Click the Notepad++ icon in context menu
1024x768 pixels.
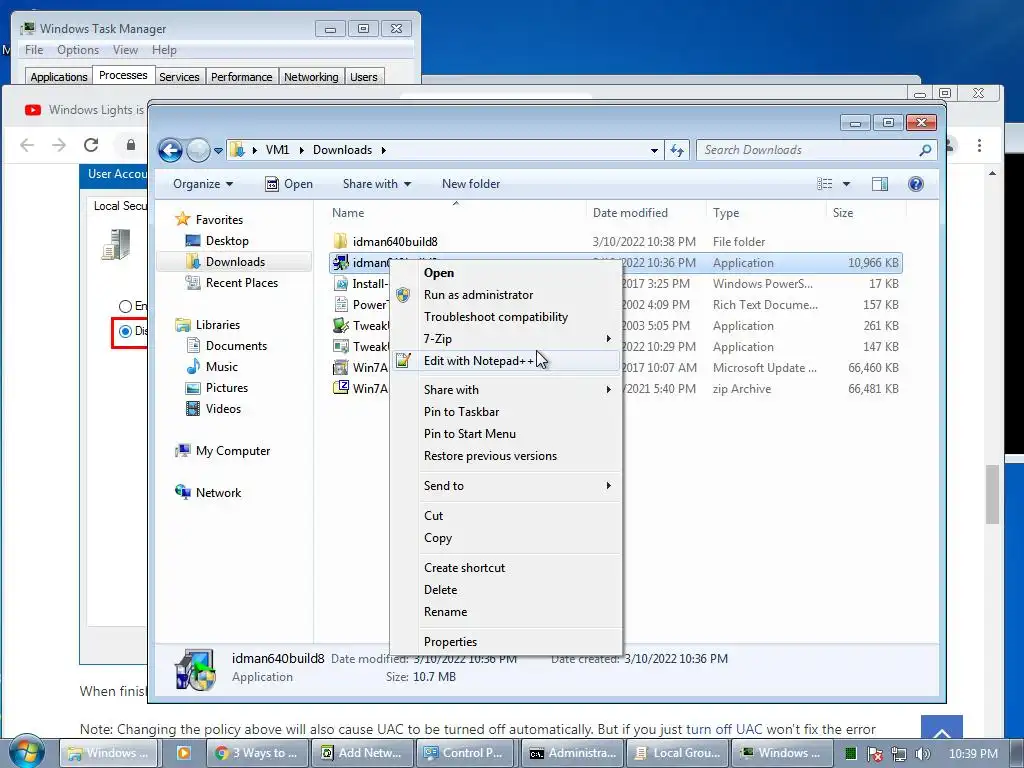click(404, 360)
